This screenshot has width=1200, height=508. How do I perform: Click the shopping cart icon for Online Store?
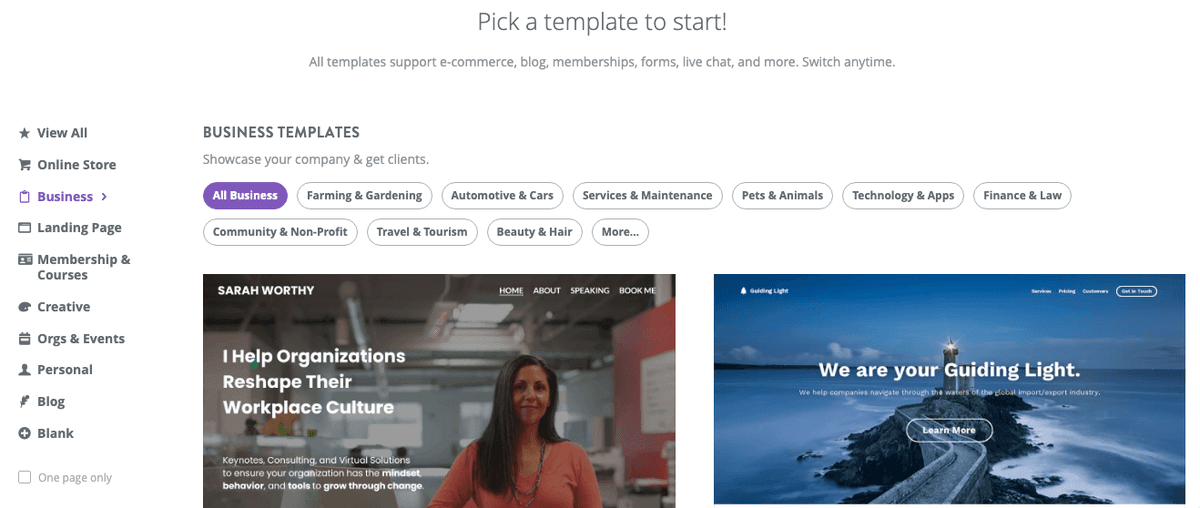pos(24,165)
